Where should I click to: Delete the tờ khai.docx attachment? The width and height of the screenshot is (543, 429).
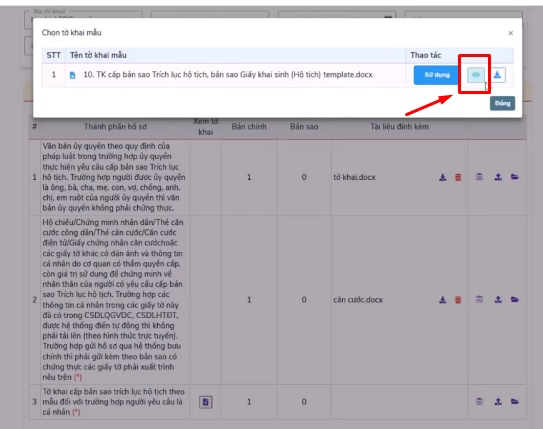pyautogui.click(x=458, y=177)
